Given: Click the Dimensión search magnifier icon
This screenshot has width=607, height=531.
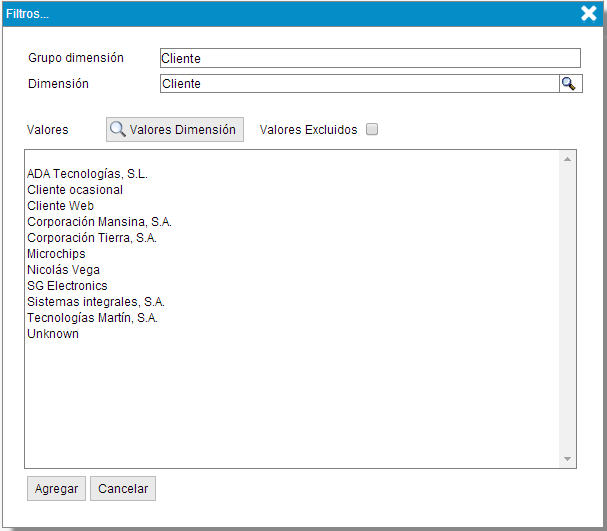Looking at the screenshot, I should pyautogui.click(x=569, y=84).
